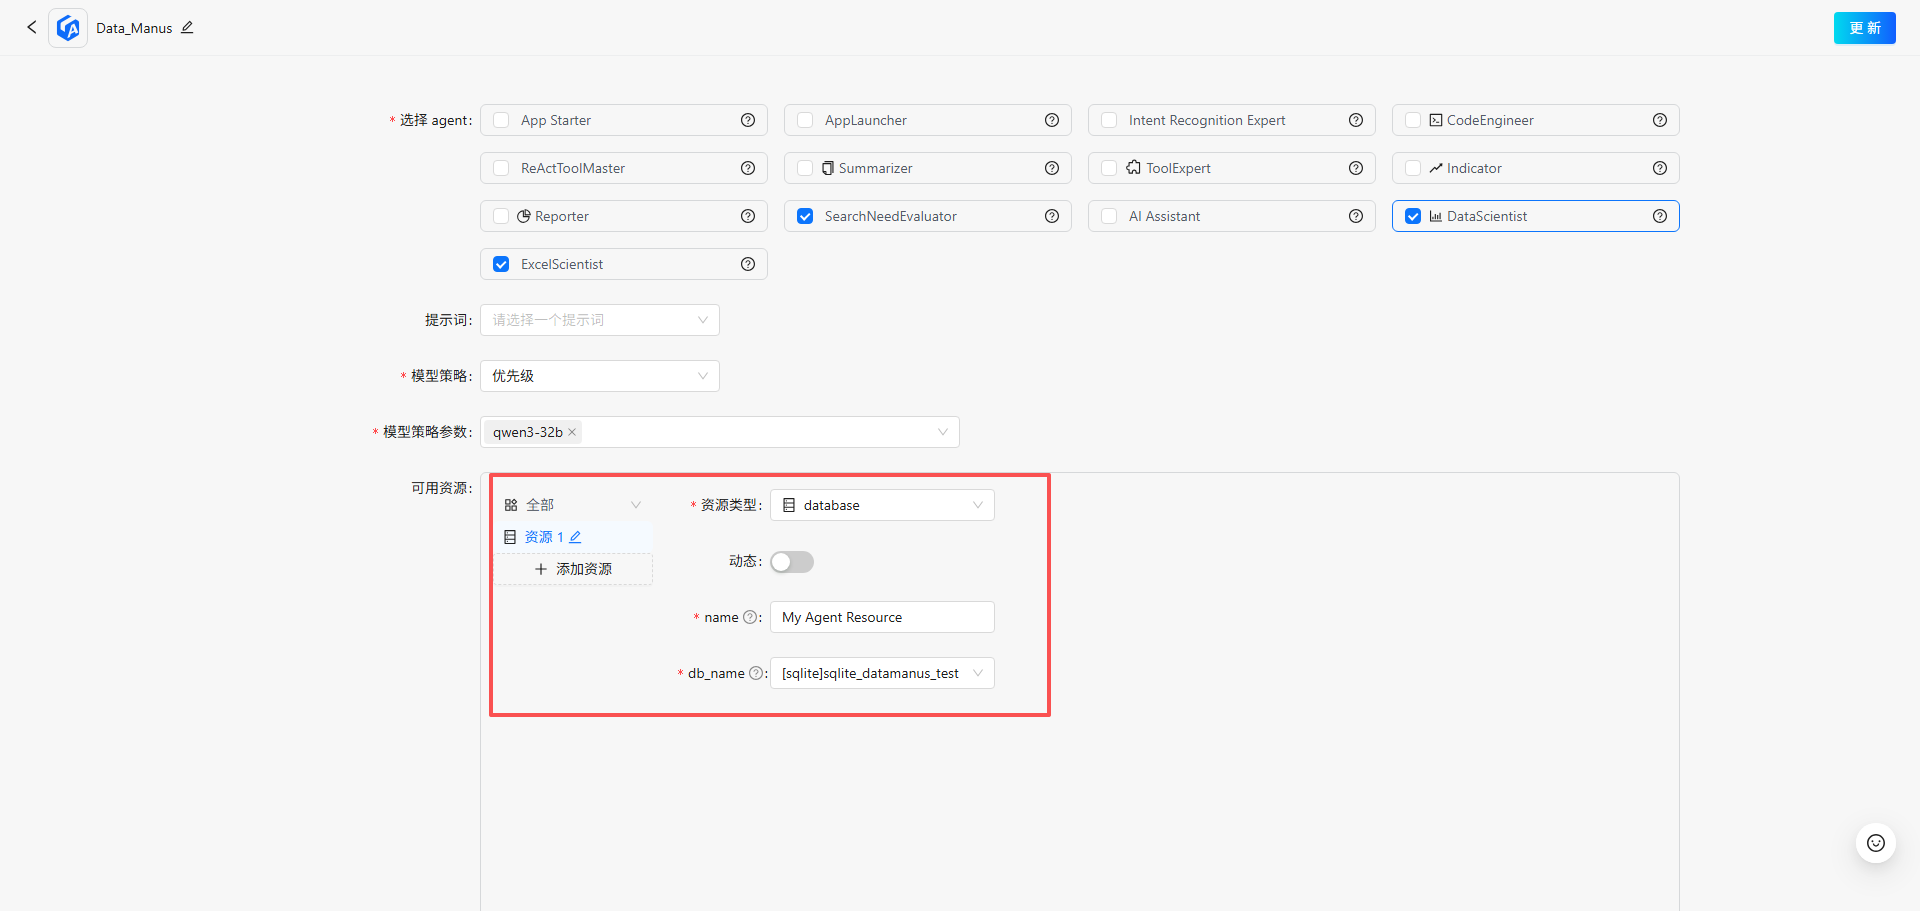This screenshot has width=1920, height=911.
Task: Click the back arrow icon
Action: tap(31, 27)
